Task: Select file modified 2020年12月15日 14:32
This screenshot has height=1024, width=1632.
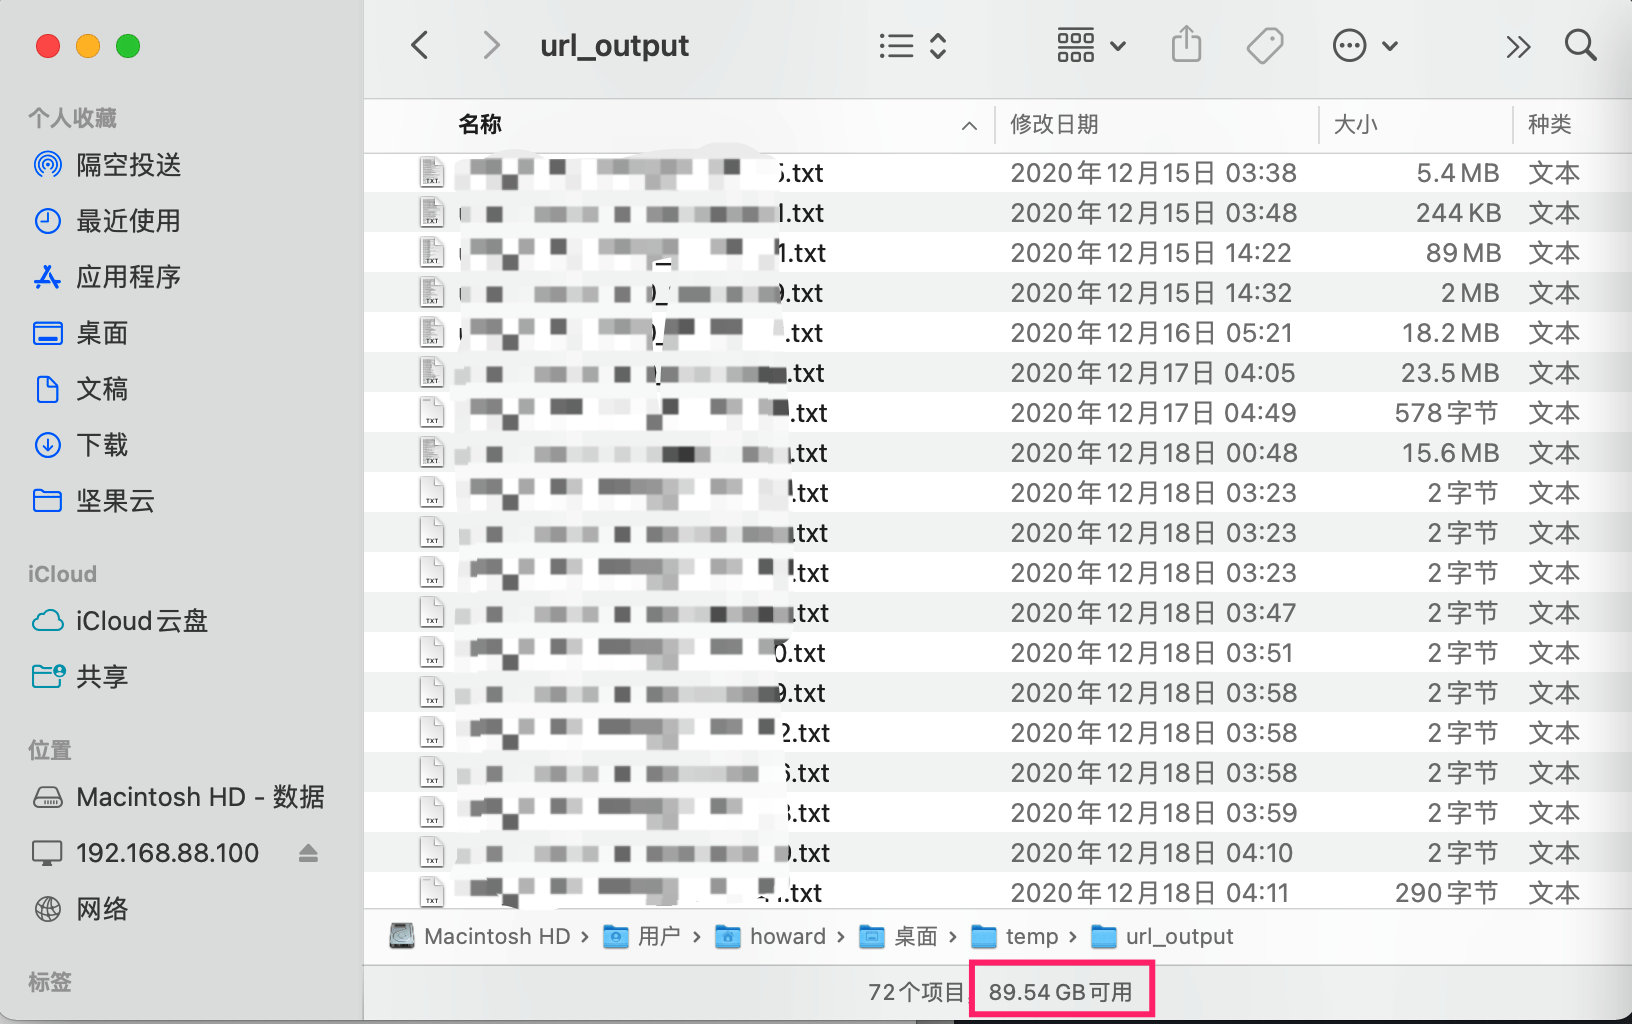Action: click(x=998, y=293)
